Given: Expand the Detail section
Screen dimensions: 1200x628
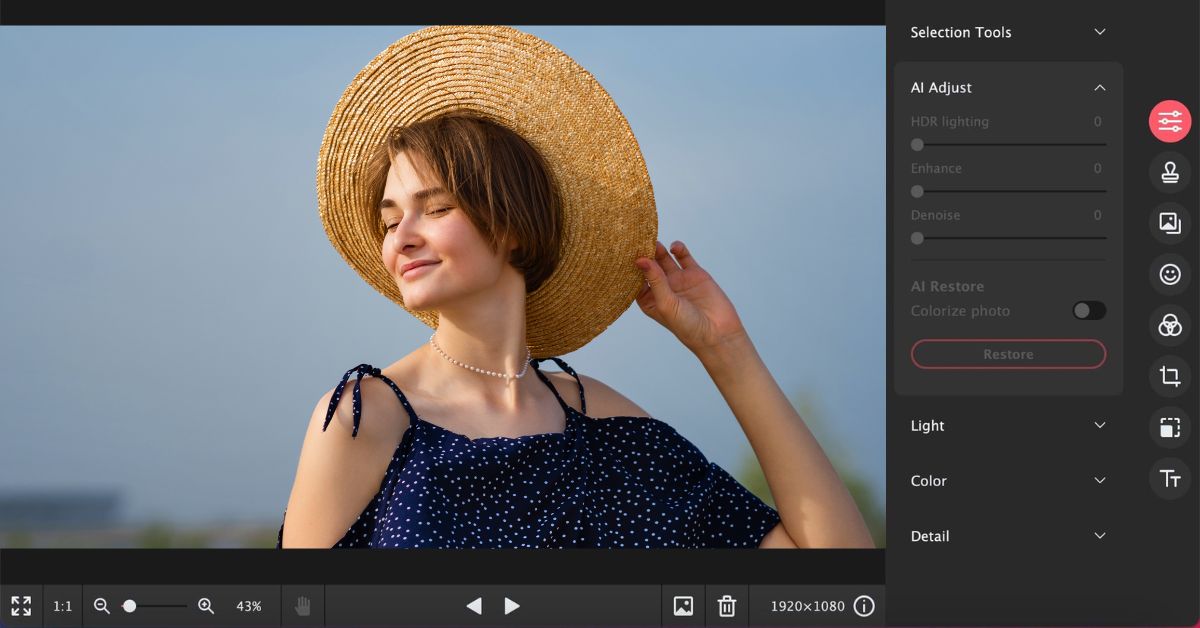Looking at the screenshot, I should 1008,536.
